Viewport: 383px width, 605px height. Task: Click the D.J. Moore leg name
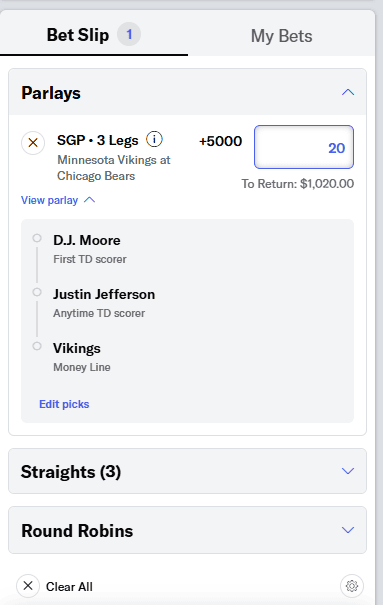87,240
